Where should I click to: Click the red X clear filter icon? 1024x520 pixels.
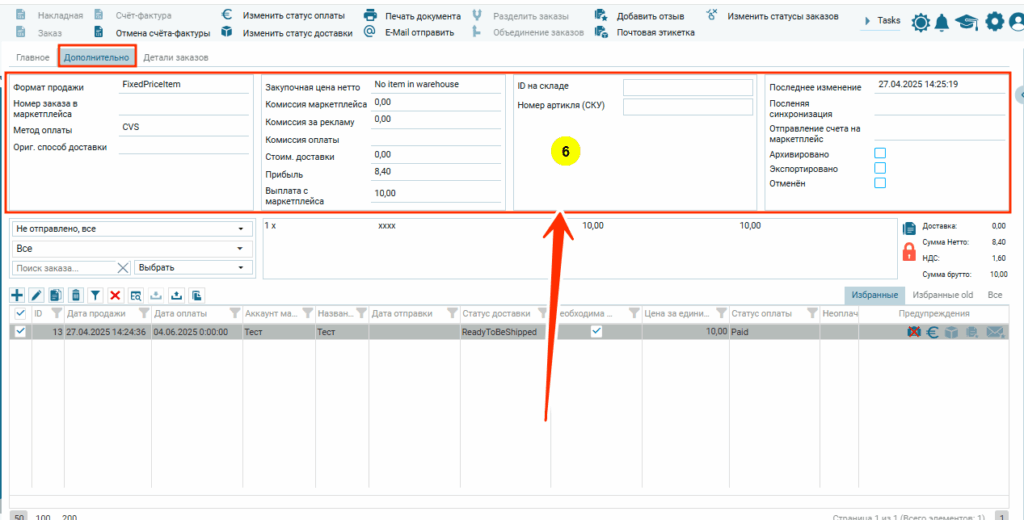(115, 295)
